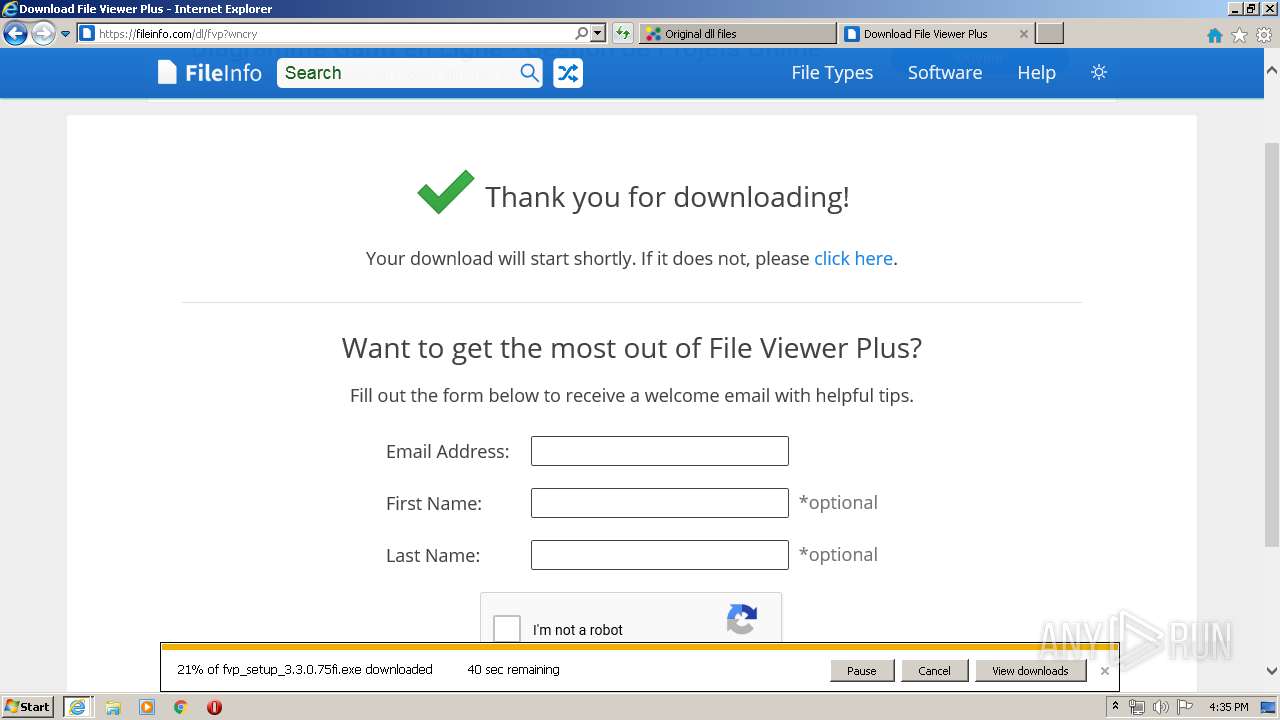Click the green checkmark icon
Viewport: 1280px width, 720px height.
(x=446, y=192)
